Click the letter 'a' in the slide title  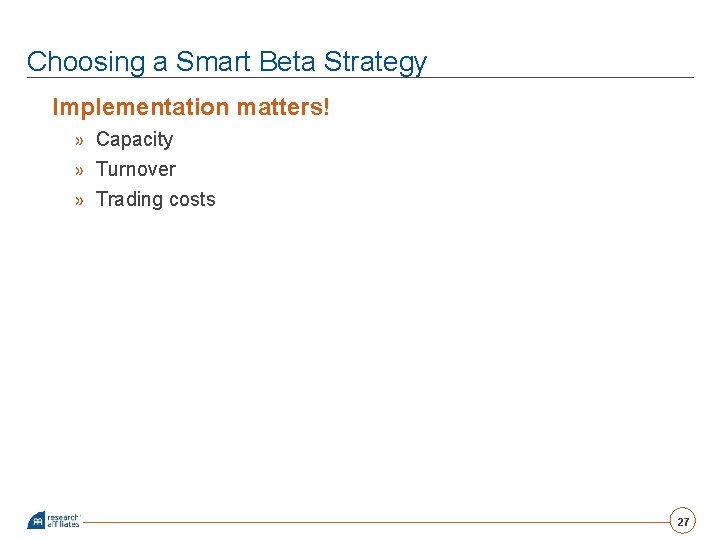click(x=160, y=63)
